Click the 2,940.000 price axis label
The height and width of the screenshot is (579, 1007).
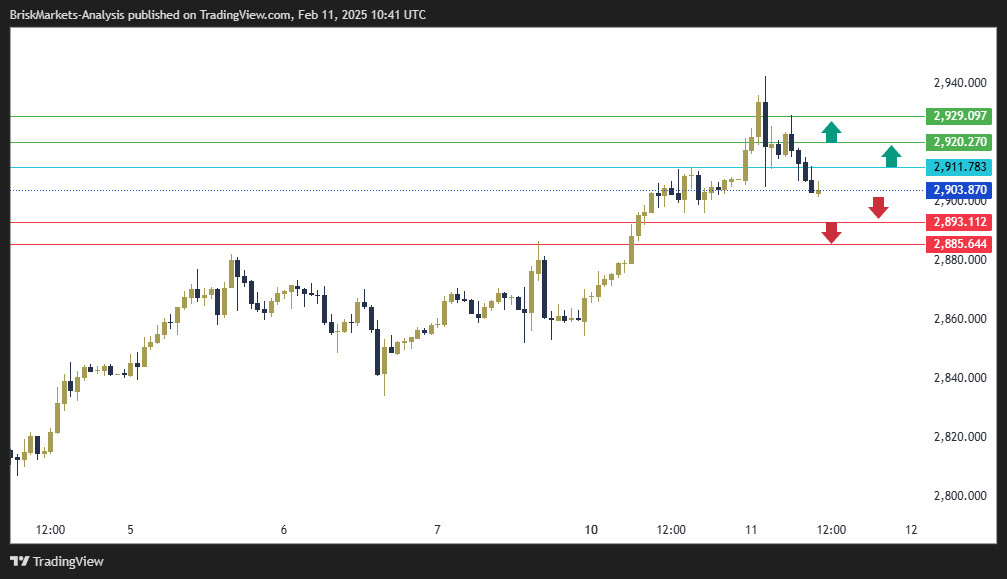(960, 83)
